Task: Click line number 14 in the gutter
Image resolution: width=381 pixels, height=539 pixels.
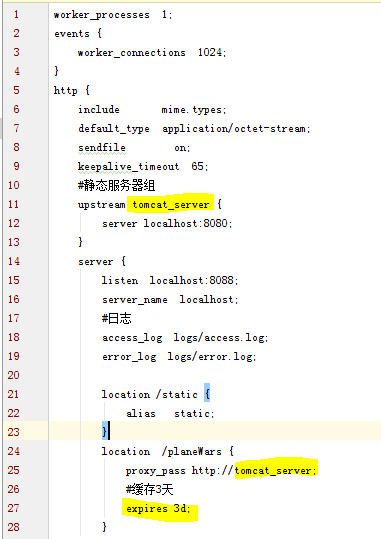Action: 13,261
